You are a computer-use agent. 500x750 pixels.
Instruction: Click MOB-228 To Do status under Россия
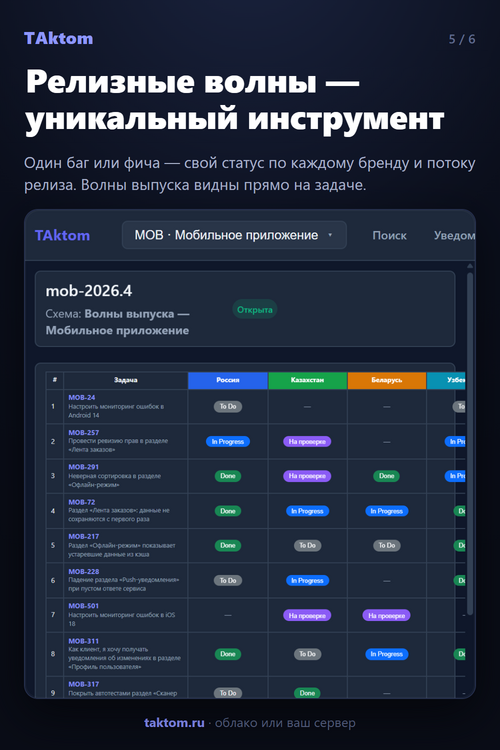coord(228,580)
